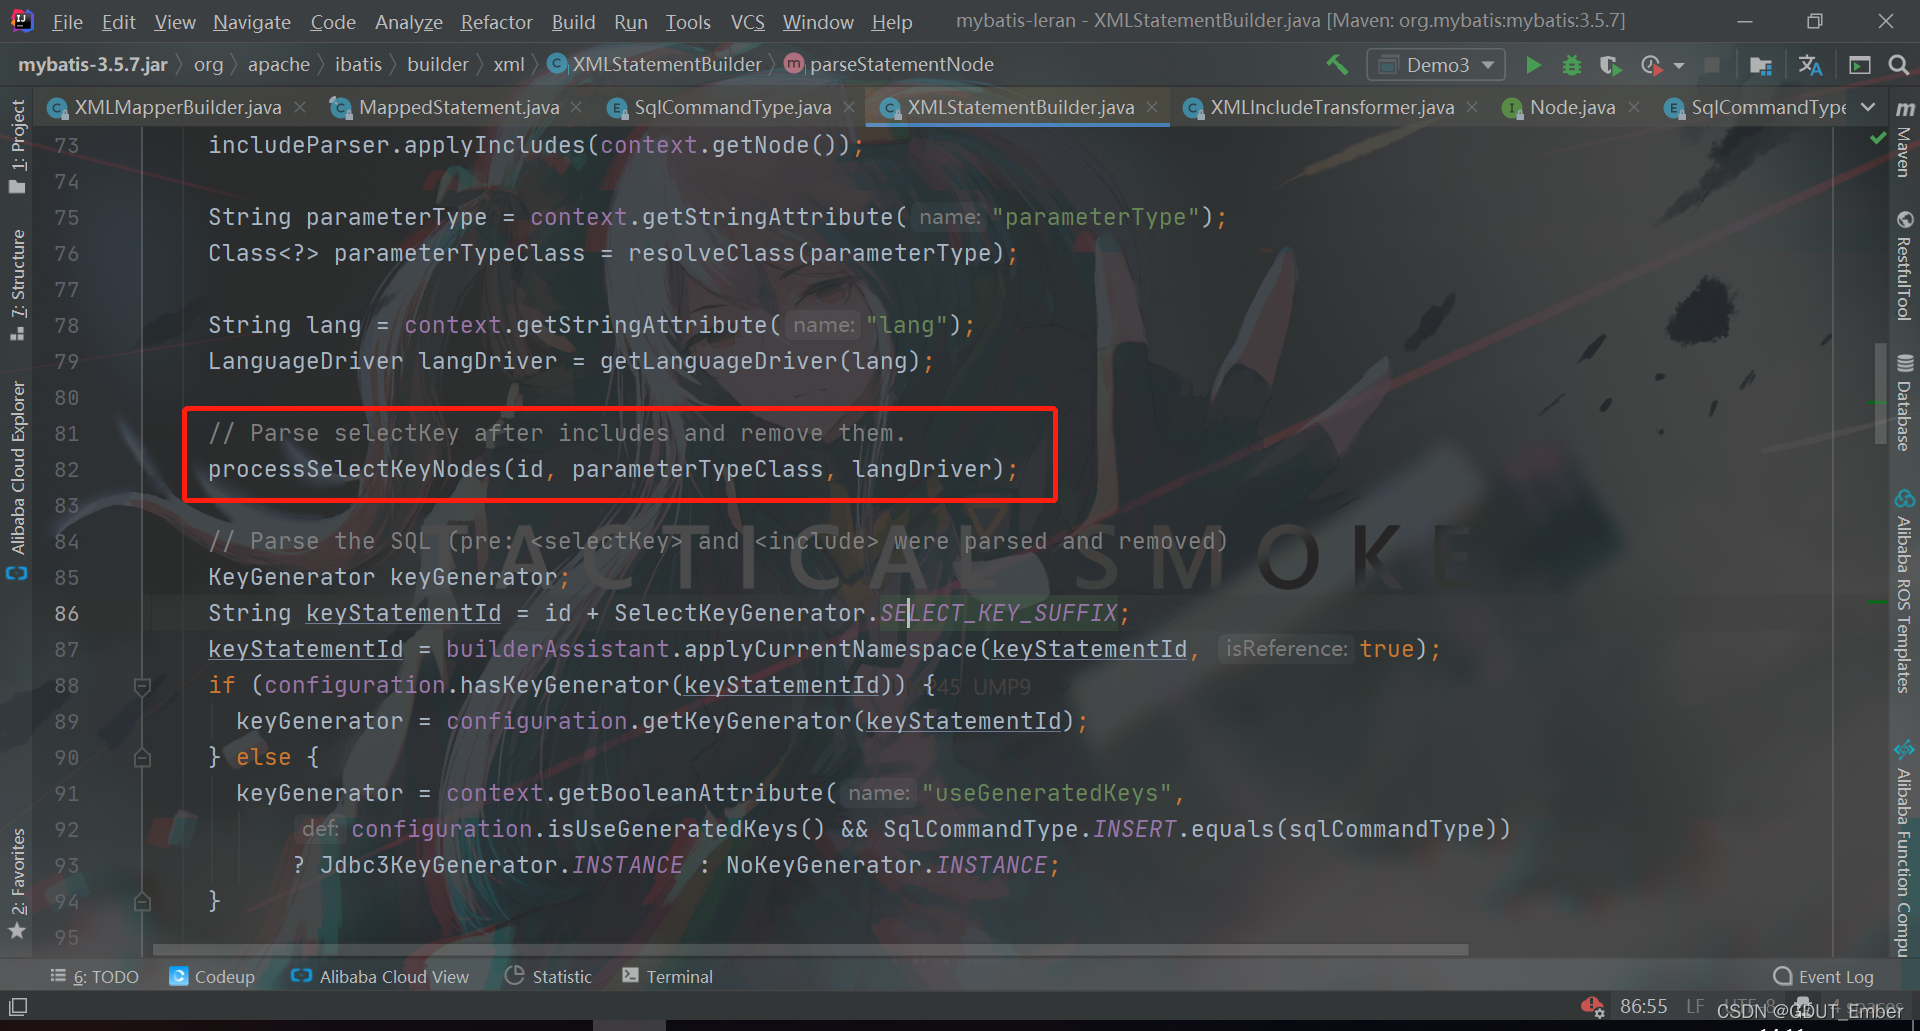Open Alibaba Cloud Explorer panel
The width and height of the screenshot is (1920, 1031).
click(17, 480)
